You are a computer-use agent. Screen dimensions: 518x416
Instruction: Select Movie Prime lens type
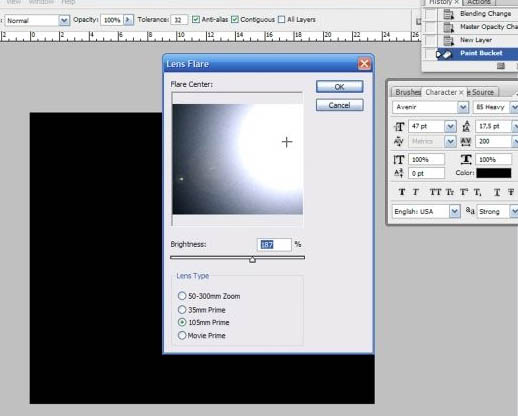point(182,335)
